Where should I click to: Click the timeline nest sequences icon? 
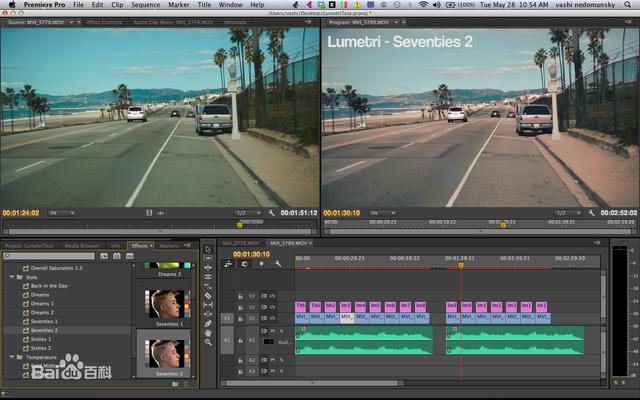228,264
